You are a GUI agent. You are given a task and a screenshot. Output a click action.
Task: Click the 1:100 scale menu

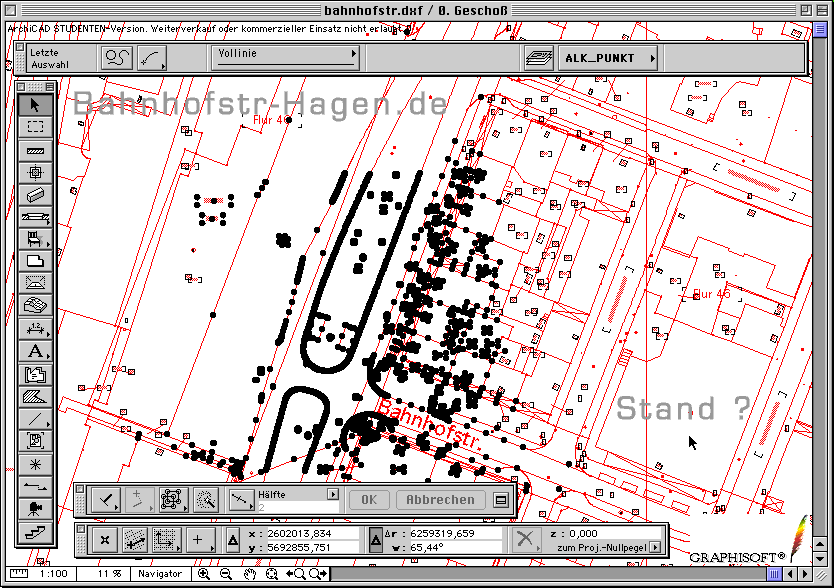(53, 574)
